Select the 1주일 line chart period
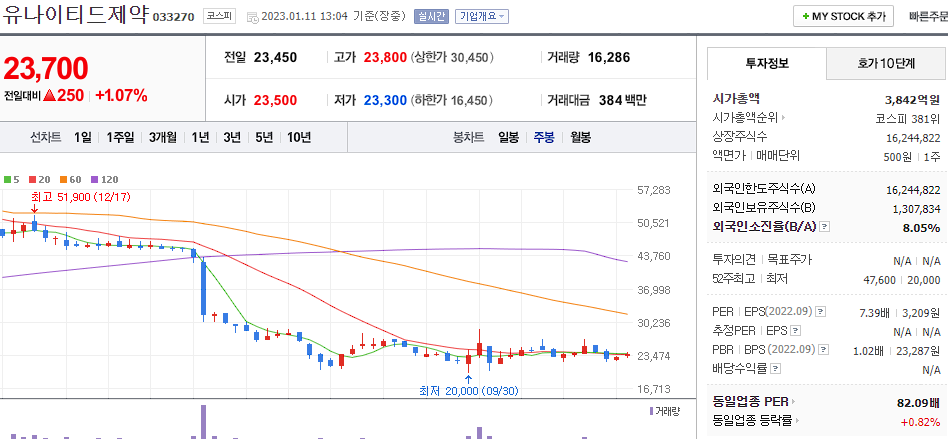 point(120,137)
